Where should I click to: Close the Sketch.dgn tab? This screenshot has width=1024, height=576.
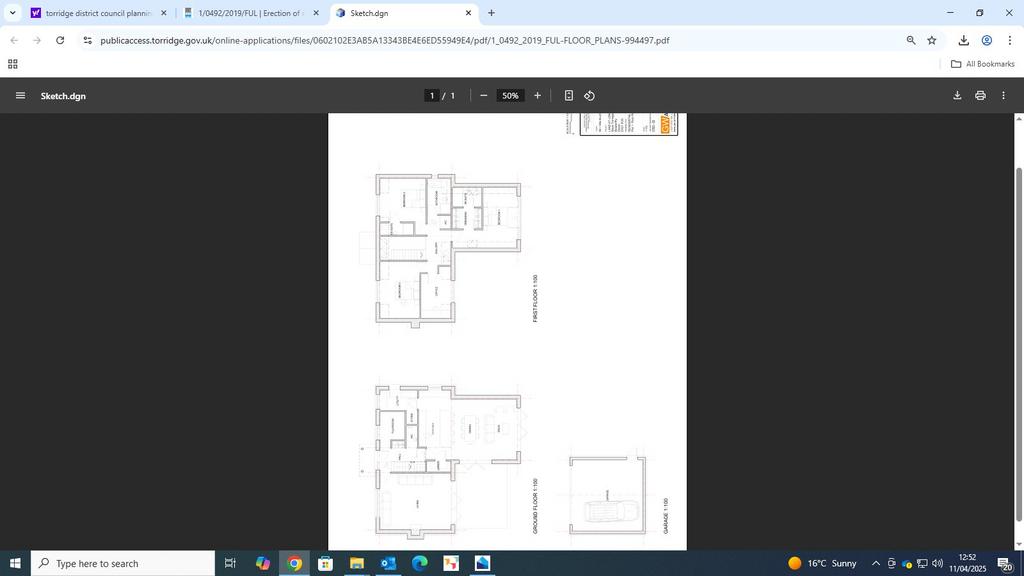tap(468, 13)
